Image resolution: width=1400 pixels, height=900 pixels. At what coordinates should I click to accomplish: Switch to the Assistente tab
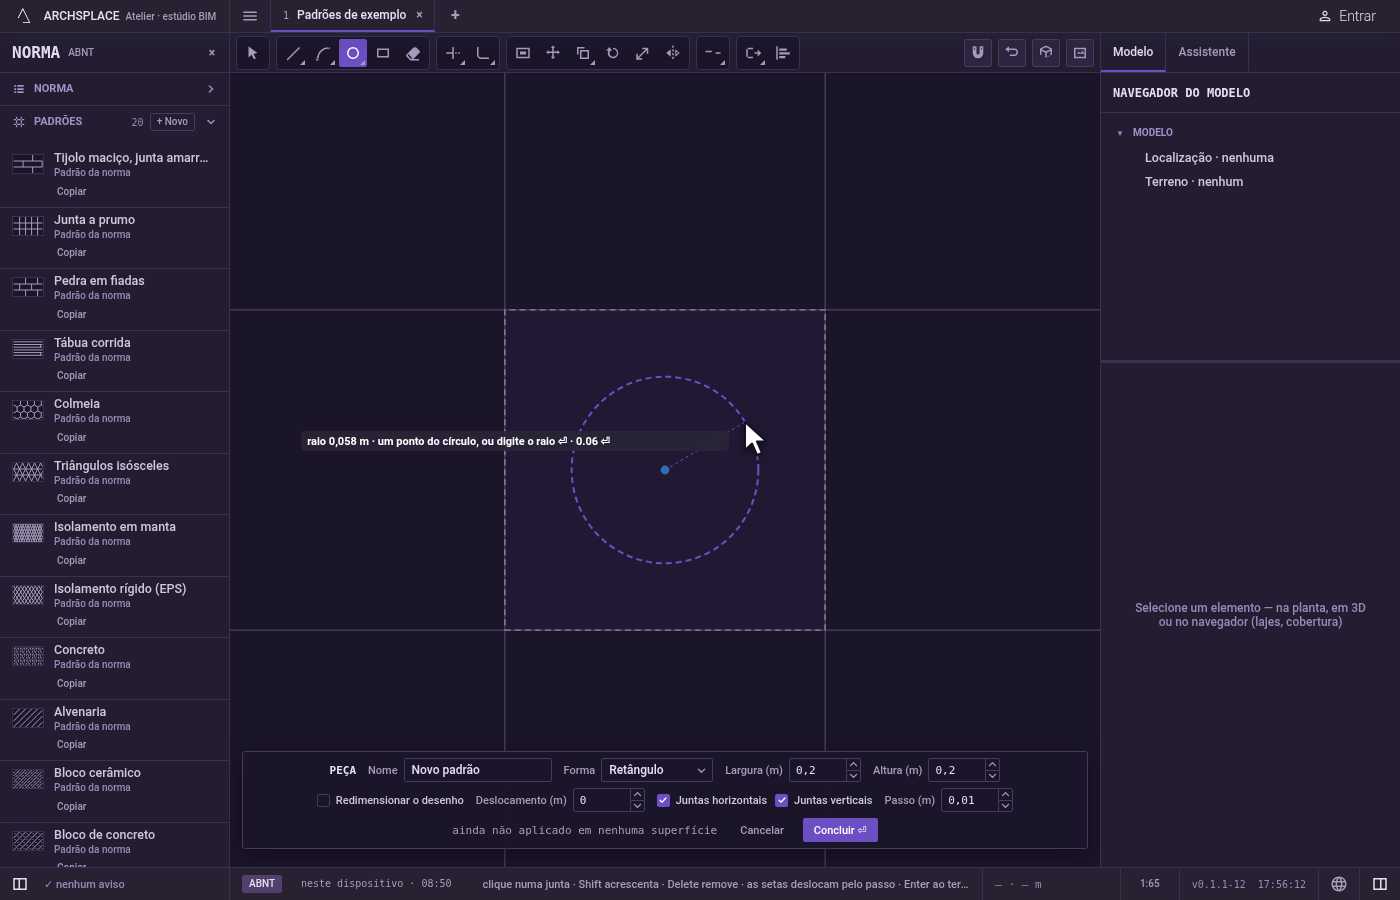(1207, 52)
